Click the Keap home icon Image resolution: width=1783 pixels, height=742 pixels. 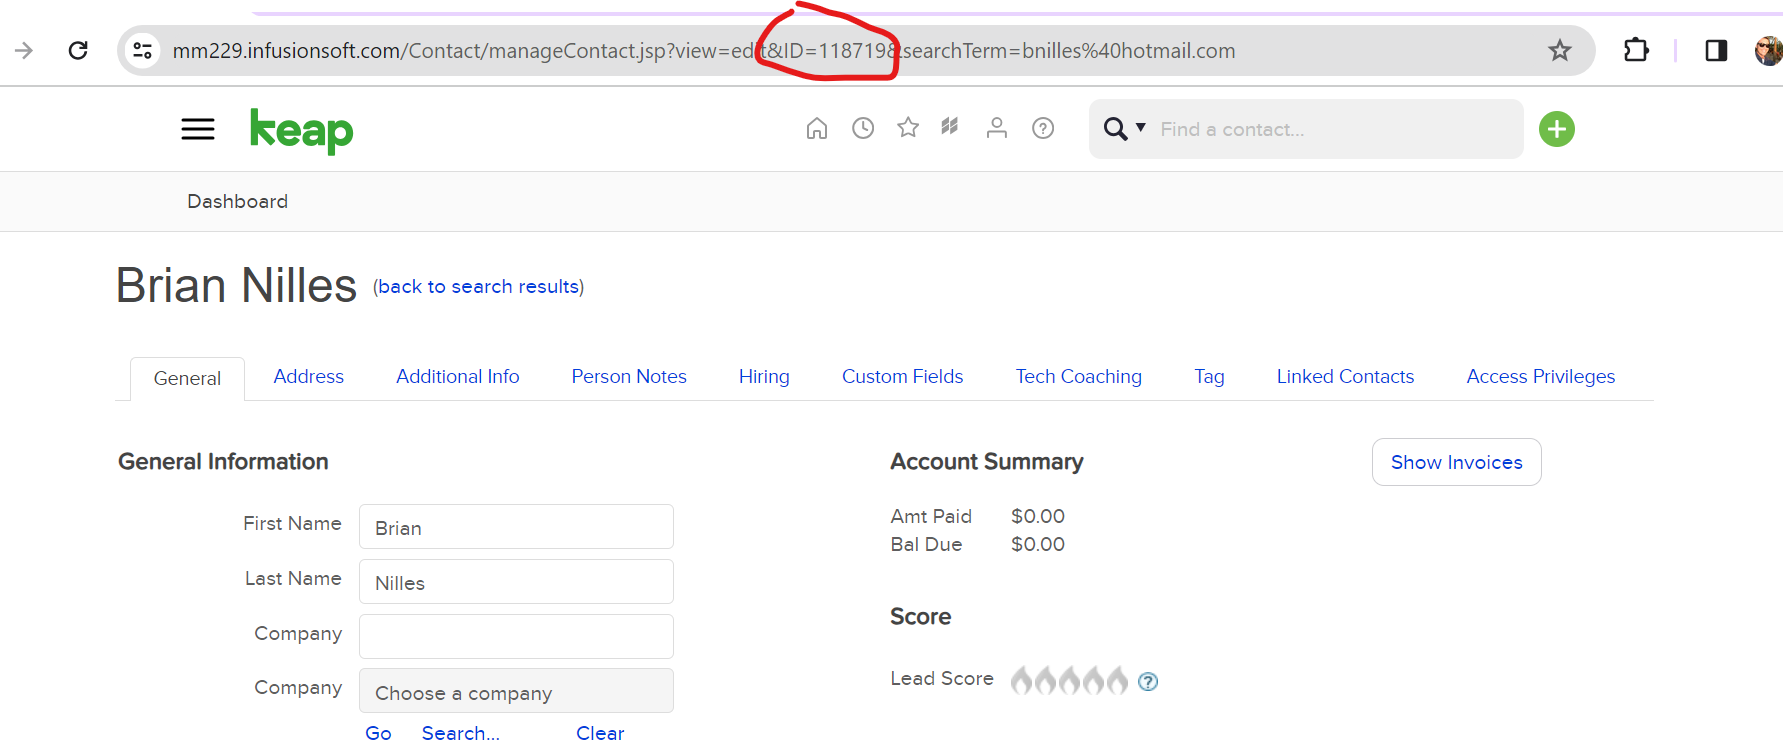click(817, 128)
